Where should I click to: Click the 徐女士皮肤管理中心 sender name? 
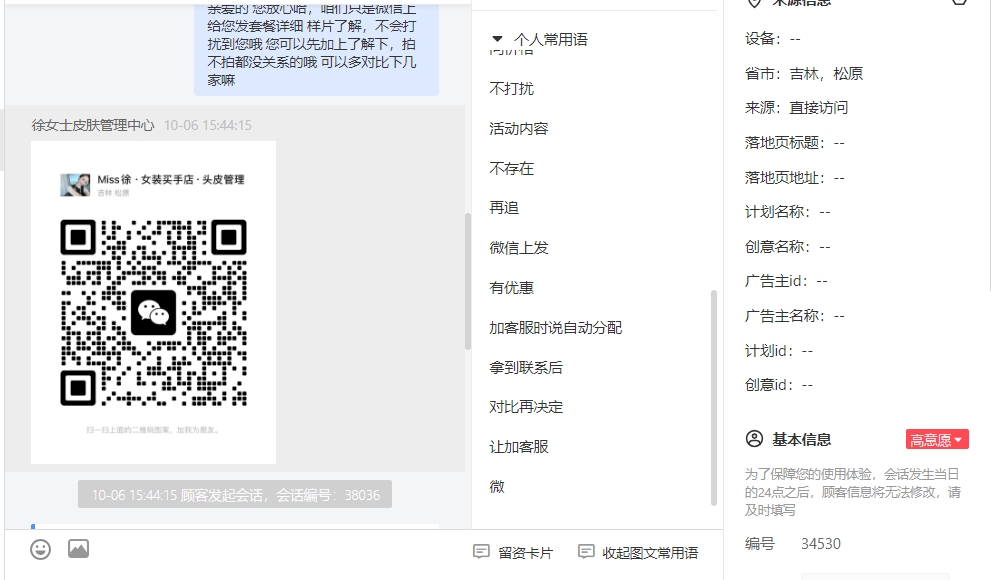tap(93, 125)
